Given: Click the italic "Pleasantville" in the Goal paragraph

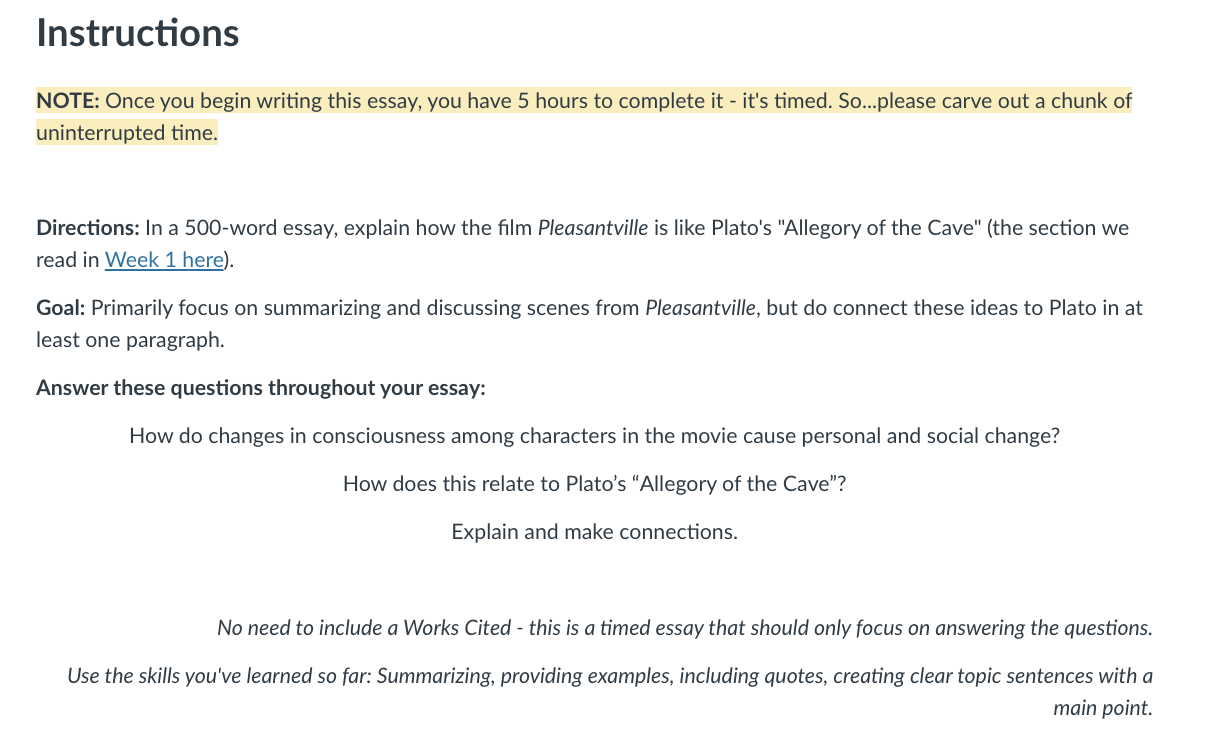Looking at the screenshot, I should 701,308.
